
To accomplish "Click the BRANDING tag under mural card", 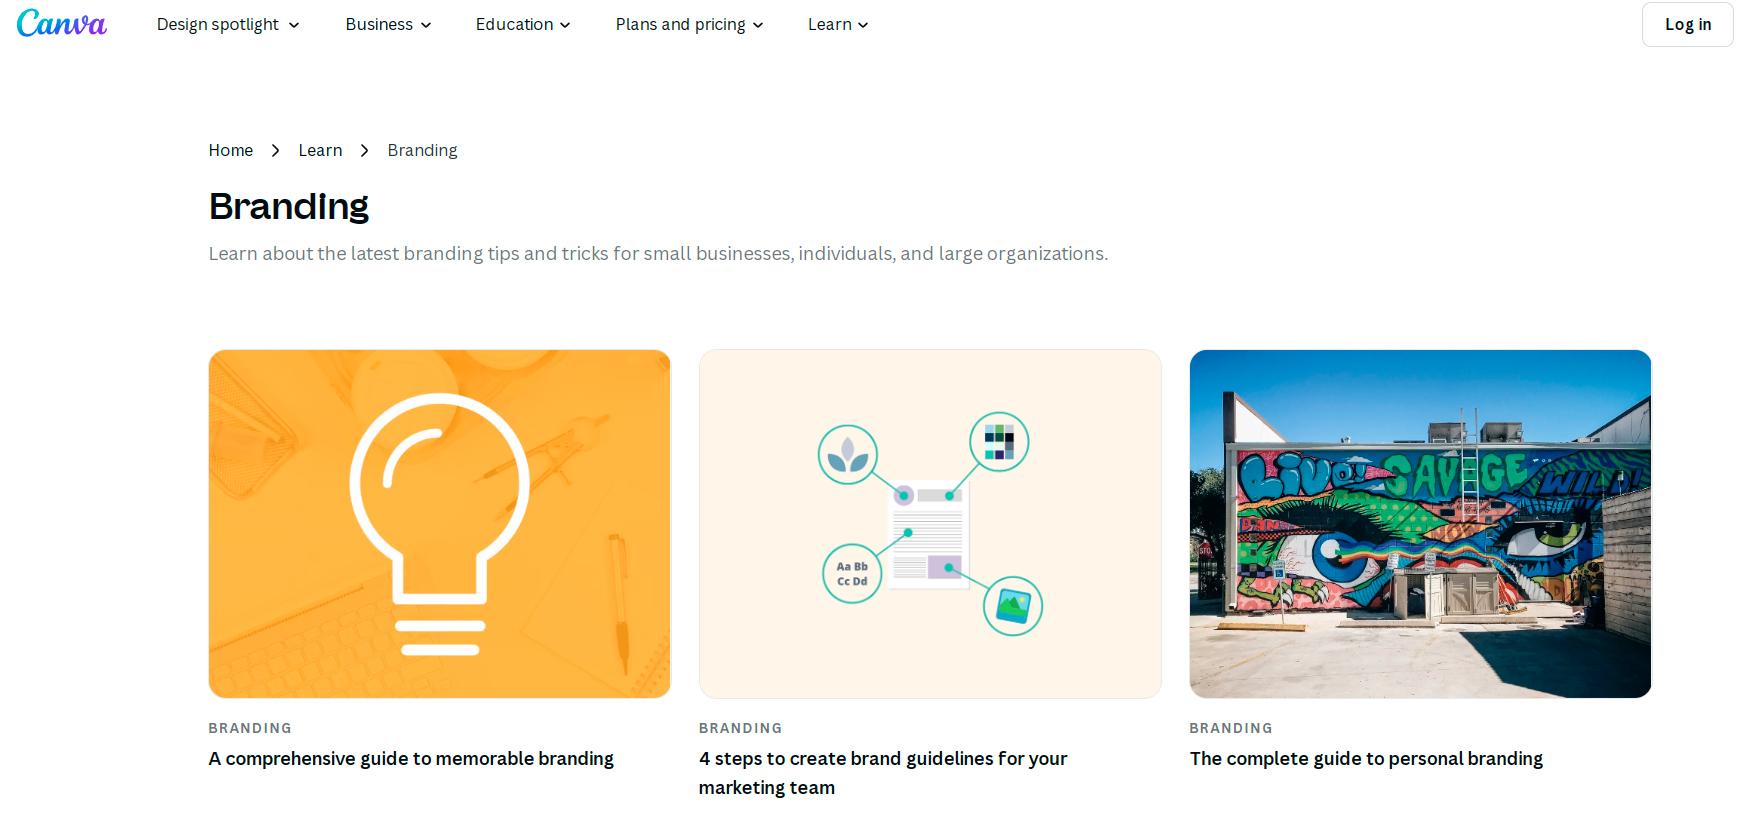I will point(1231,728).
